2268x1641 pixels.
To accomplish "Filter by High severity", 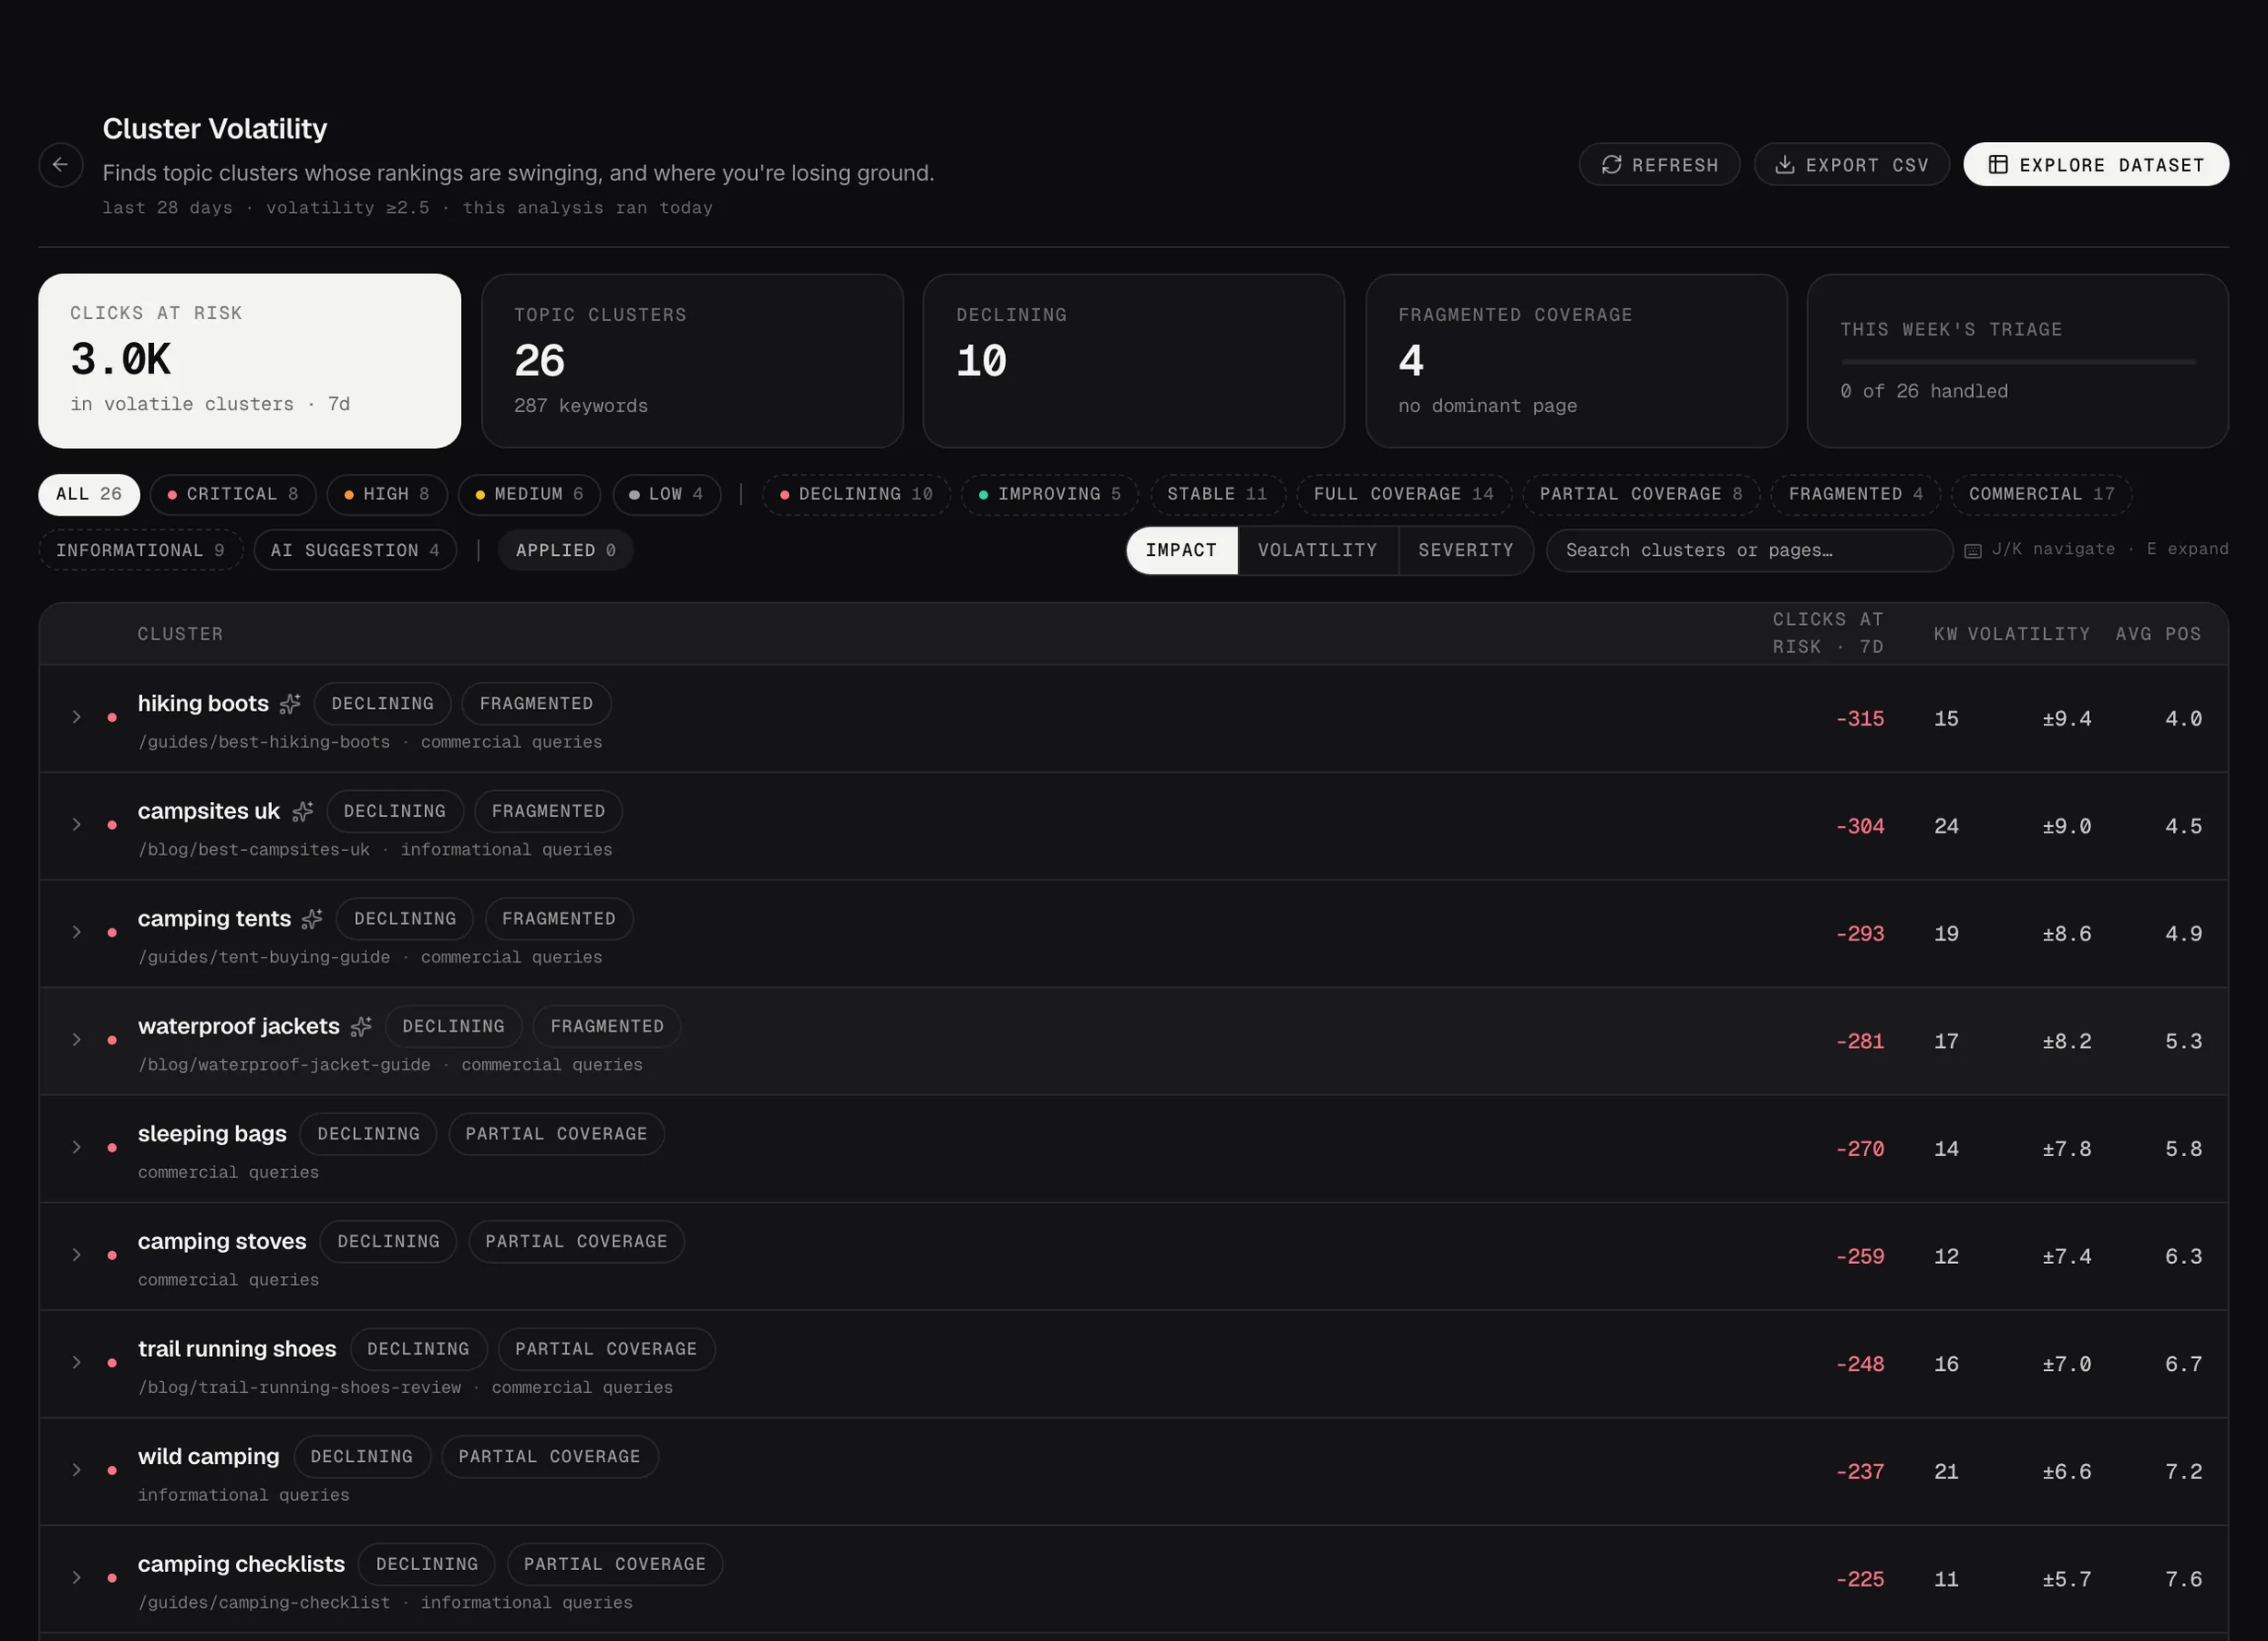I will [x=387, y=494].
